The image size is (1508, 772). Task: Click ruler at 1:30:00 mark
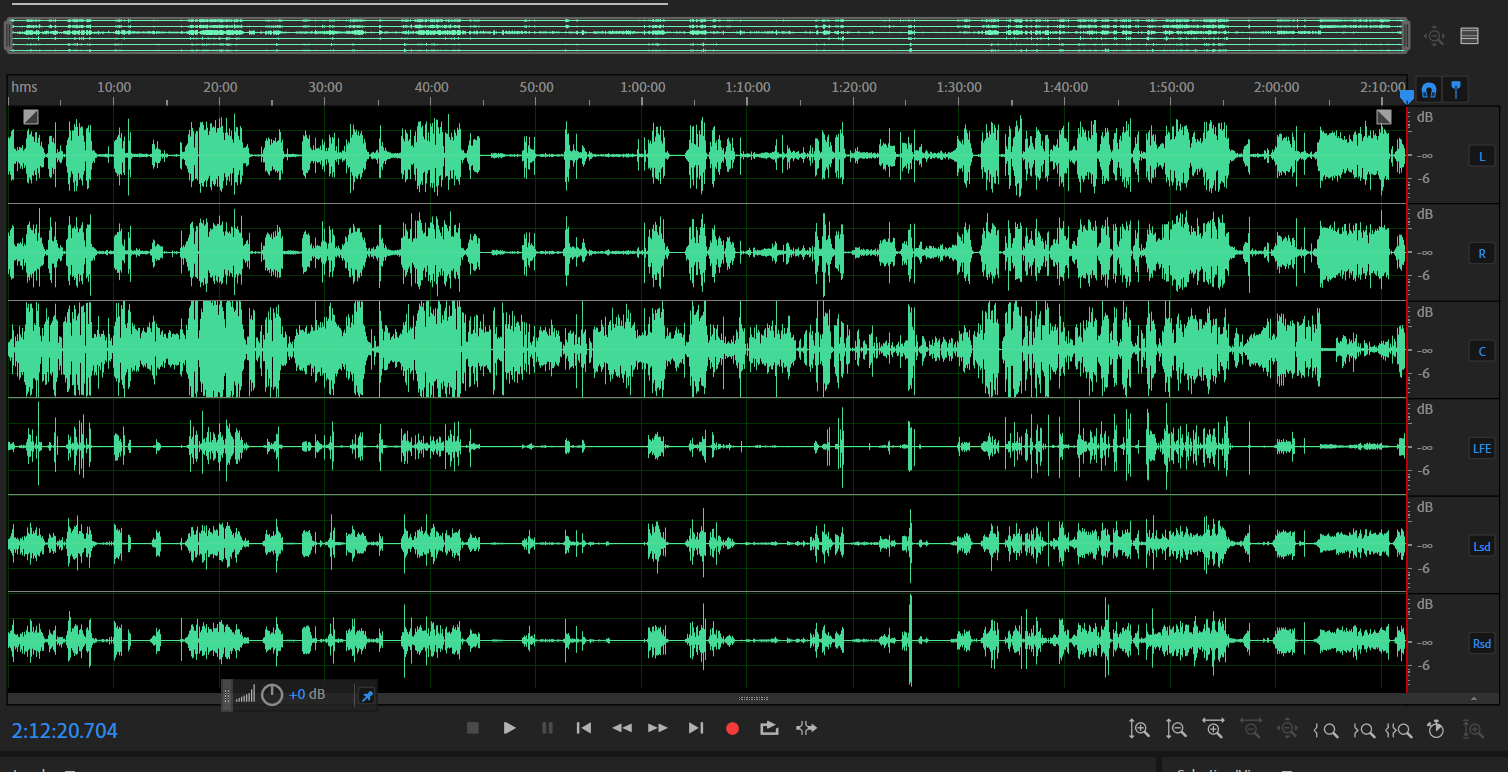coord(959,87)
